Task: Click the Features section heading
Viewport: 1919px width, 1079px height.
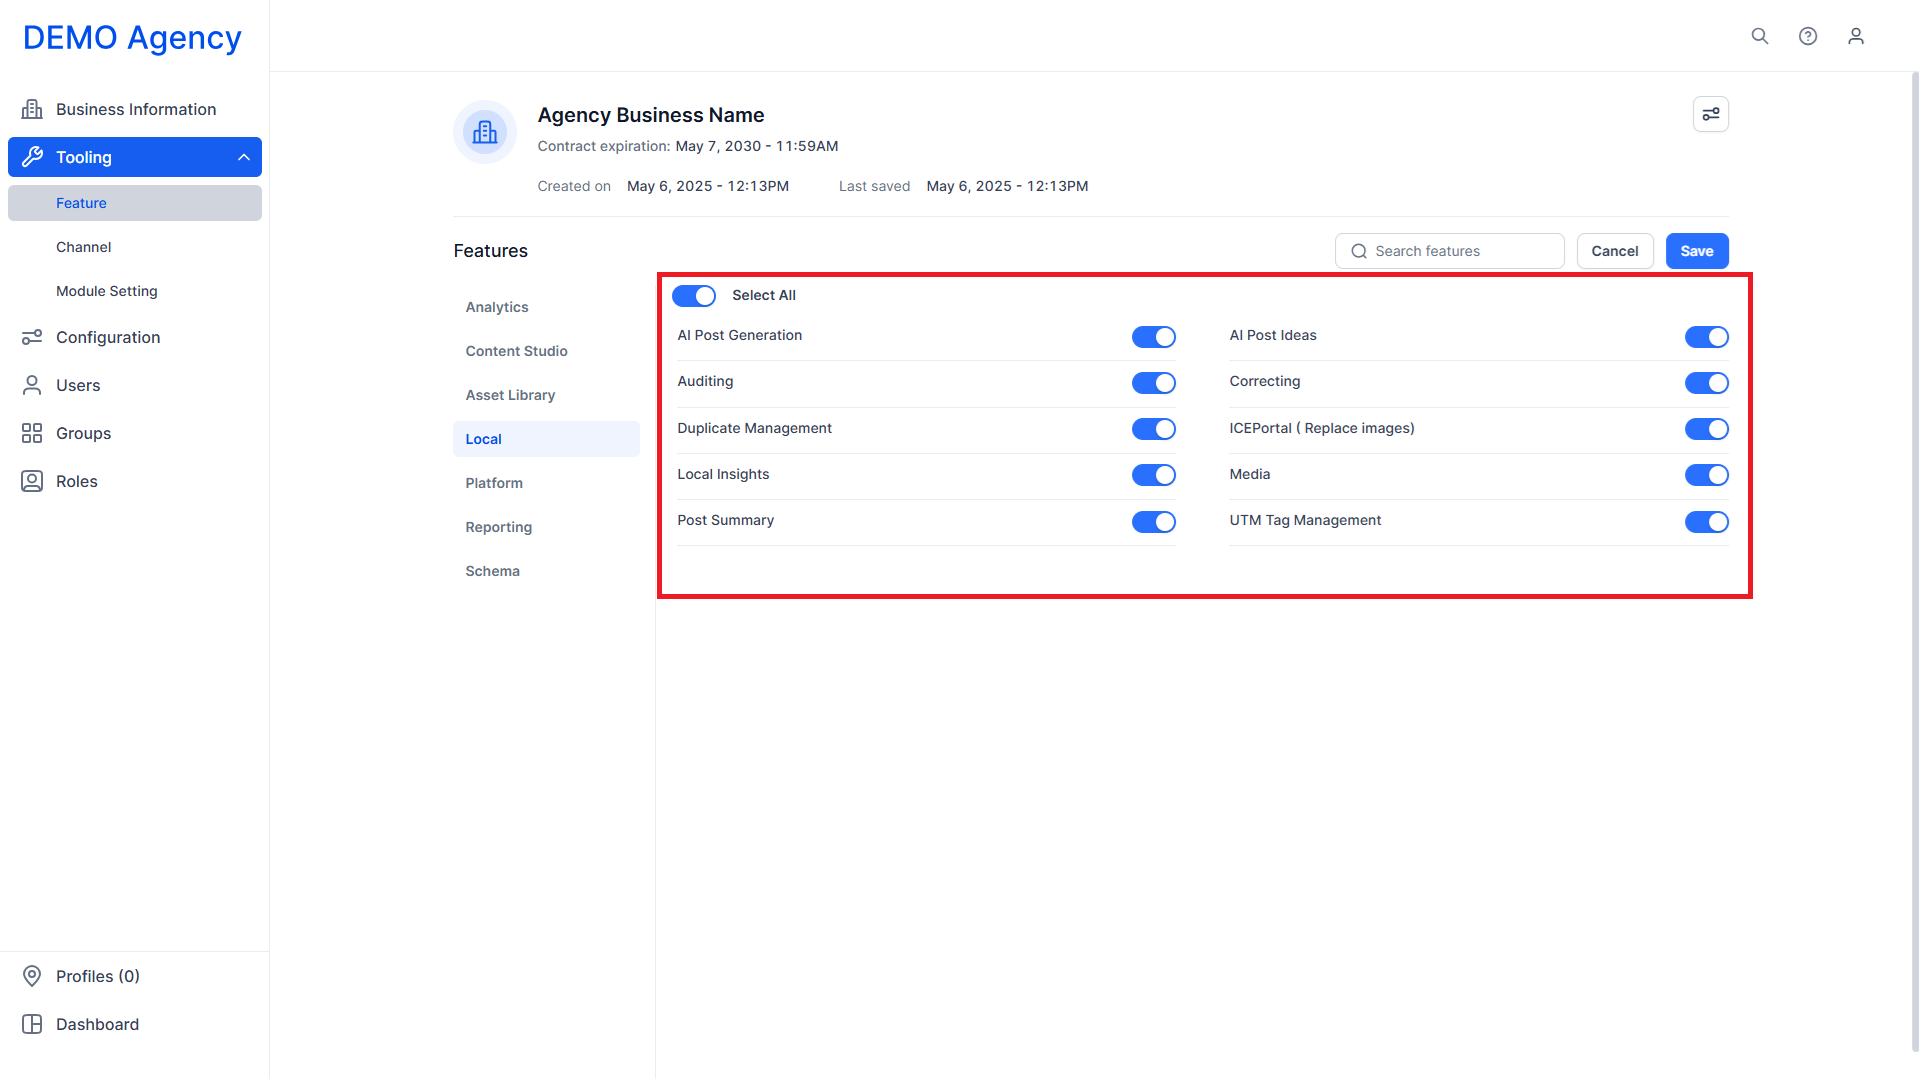Action: [x=491, y=251]
